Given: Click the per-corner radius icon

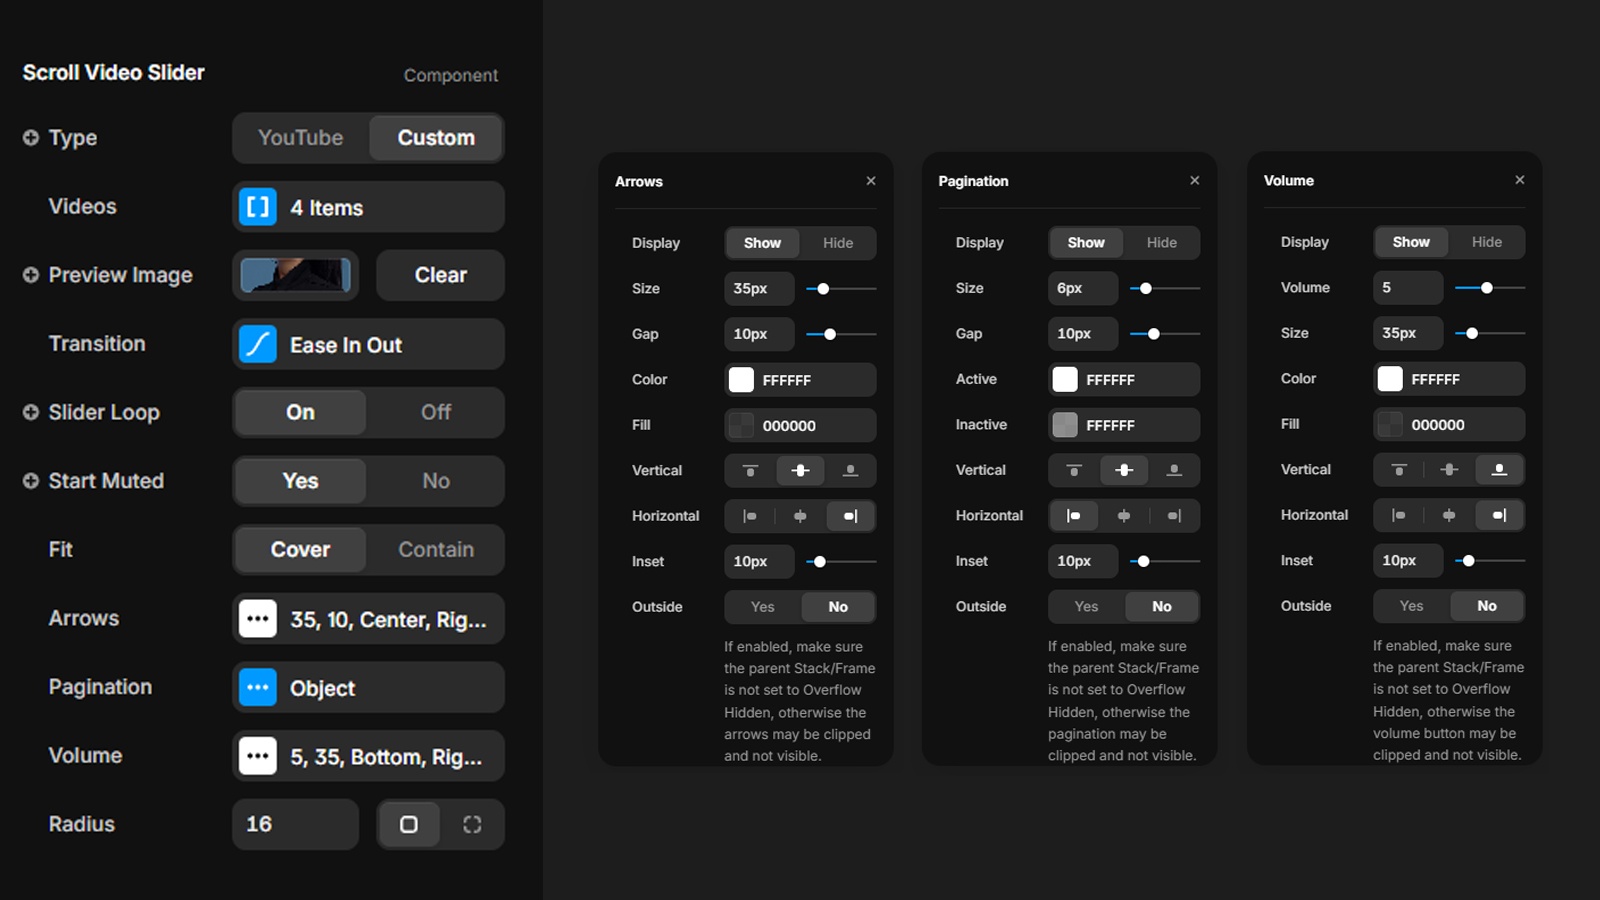Looking at the screenshot, I should [x=472, y=824].
